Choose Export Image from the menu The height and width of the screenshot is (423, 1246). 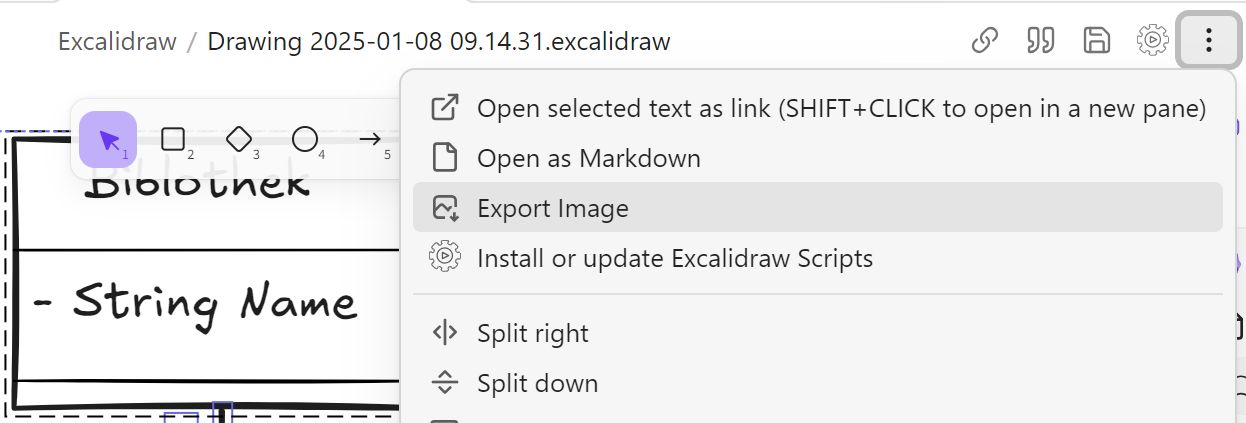coord(817,208)
